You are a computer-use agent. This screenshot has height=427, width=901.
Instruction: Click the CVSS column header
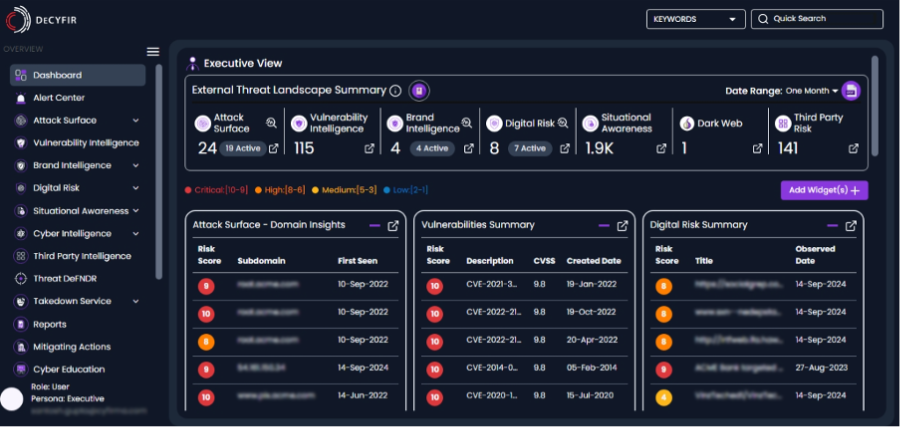click(544, 261)
